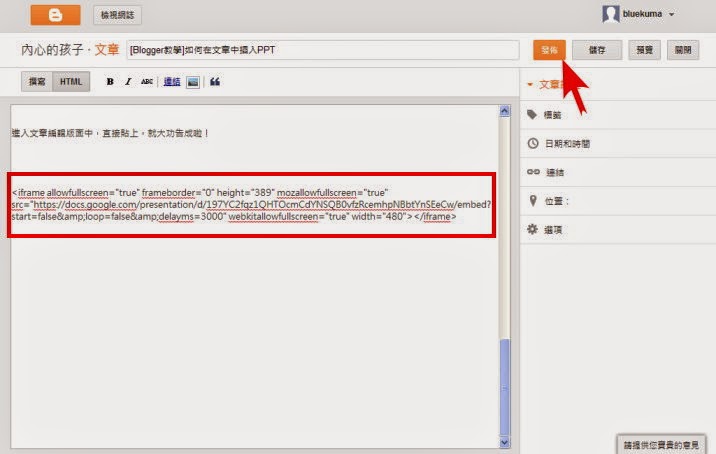Switch to Compose editing mode tab

point(37,82)
